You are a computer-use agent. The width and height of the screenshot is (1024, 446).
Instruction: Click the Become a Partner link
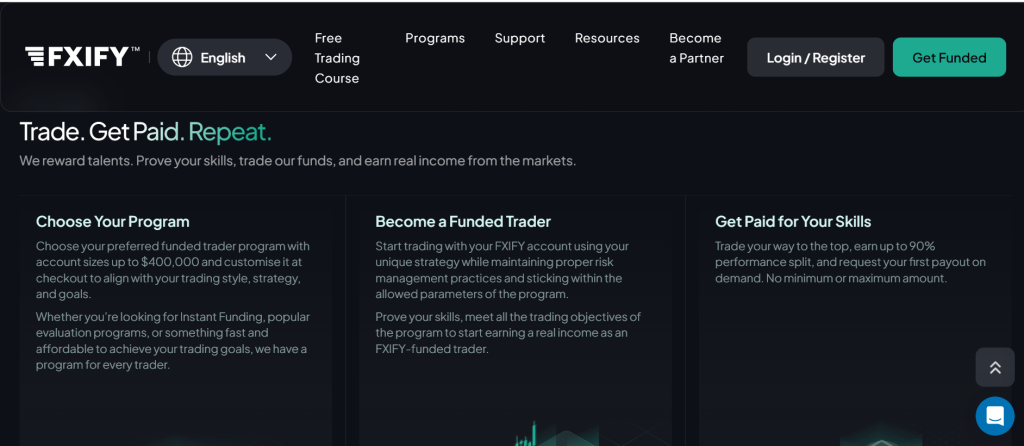pyautogui.click(x=696, y=48)
